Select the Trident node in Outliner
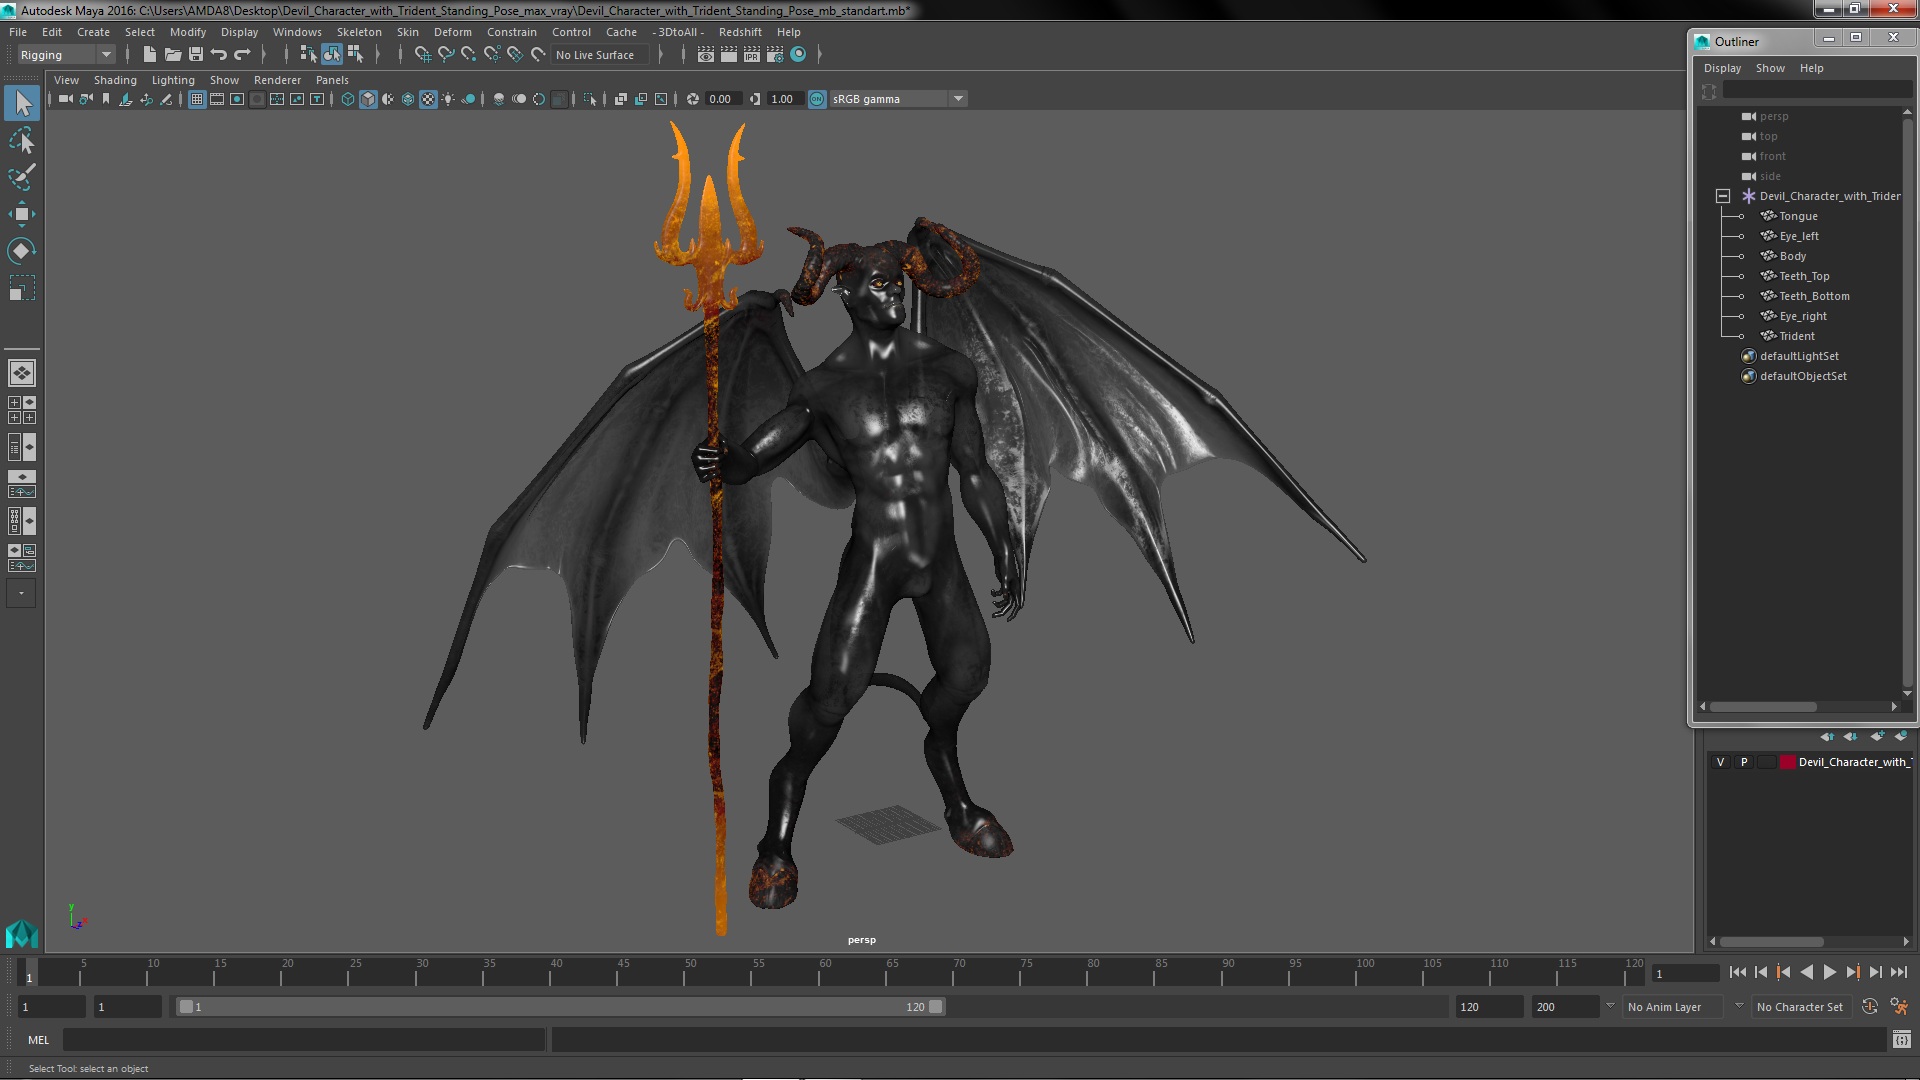The height and width of the screenshot is (1080, 1920). tap(1796, 336)
